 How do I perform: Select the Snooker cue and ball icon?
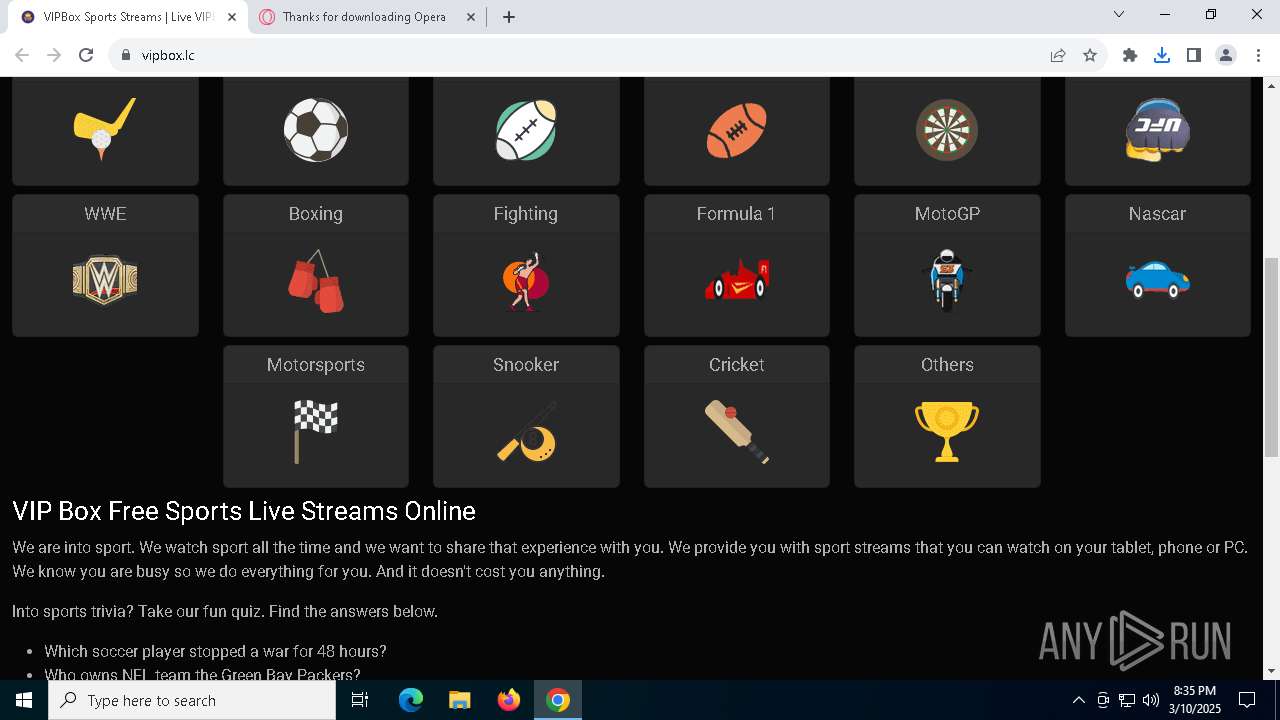pos(526,432)
